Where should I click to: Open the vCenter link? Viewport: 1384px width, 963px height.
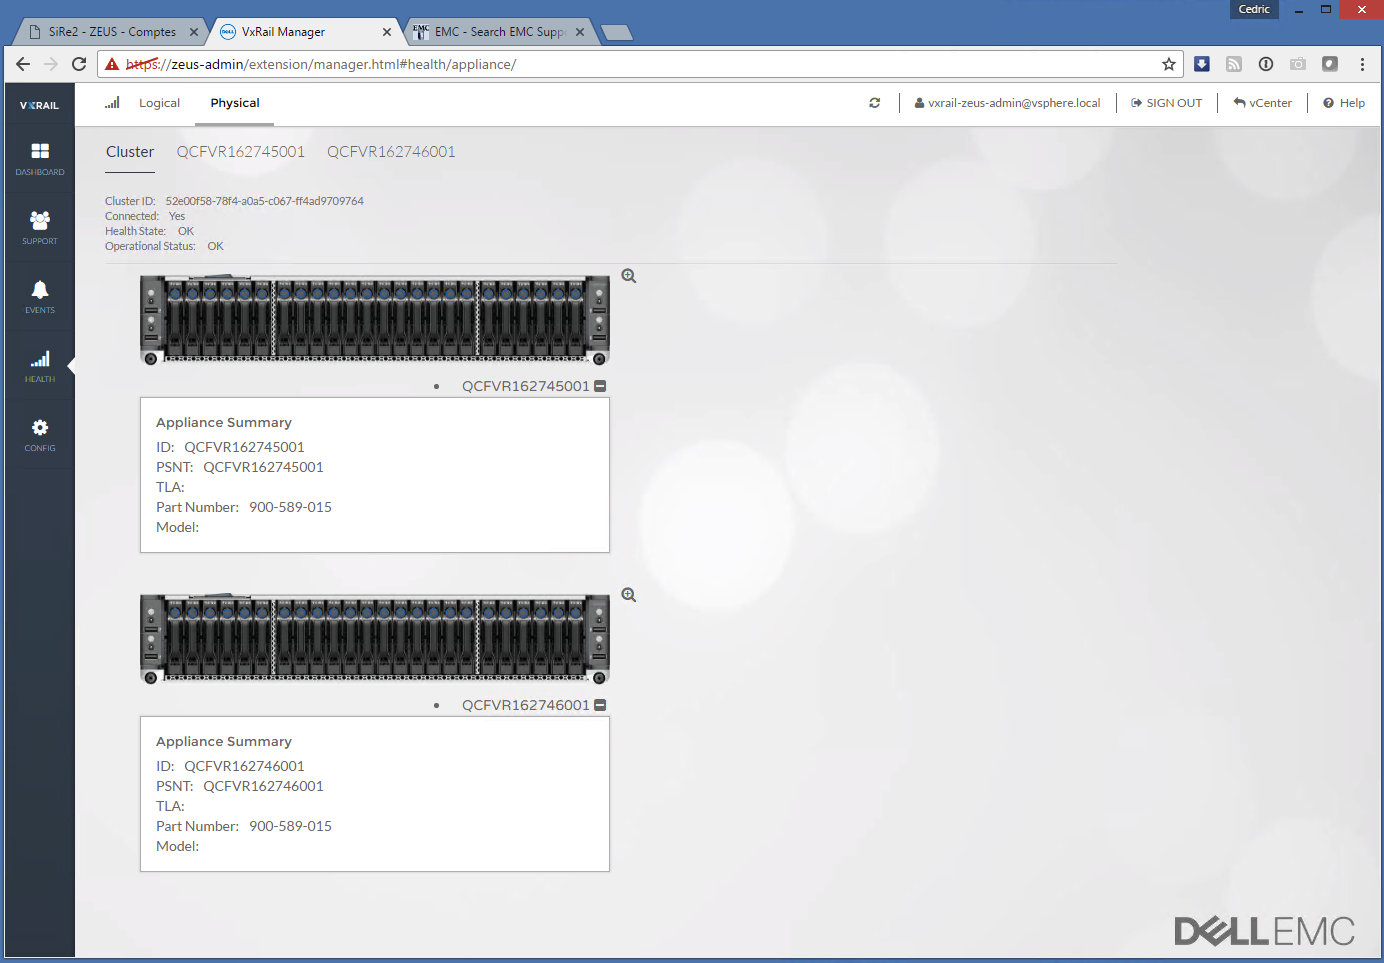(1262, 103)
